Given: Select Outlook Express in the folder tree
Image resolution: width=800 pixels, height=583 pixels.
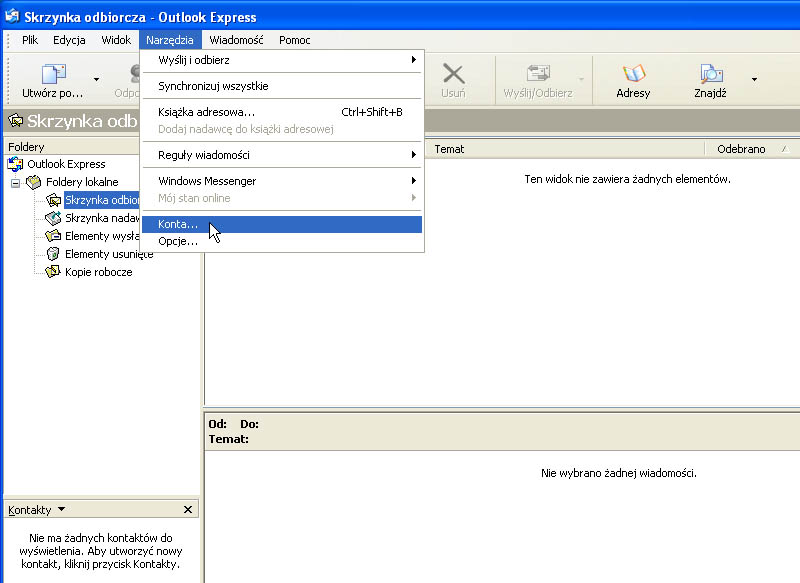Looking at the screenshot, I should (x=66, y=164).
